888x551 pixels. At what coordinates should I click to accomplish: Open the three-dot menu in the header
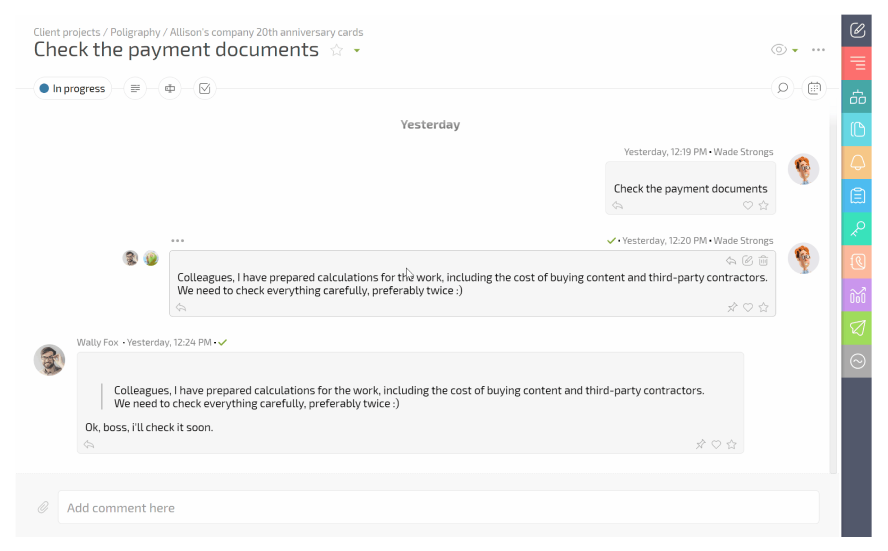(818, 50)
